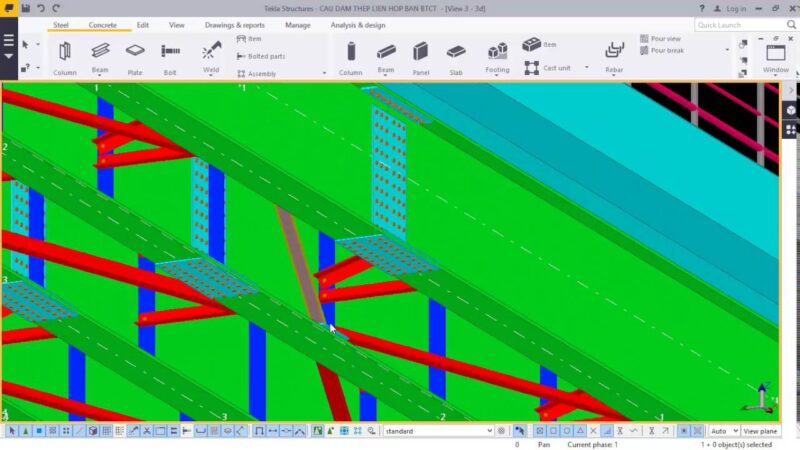The height and width of the screenshot is (450, 800).
Task: Click the Current phase: 1 status text
Action: point(592,445)
